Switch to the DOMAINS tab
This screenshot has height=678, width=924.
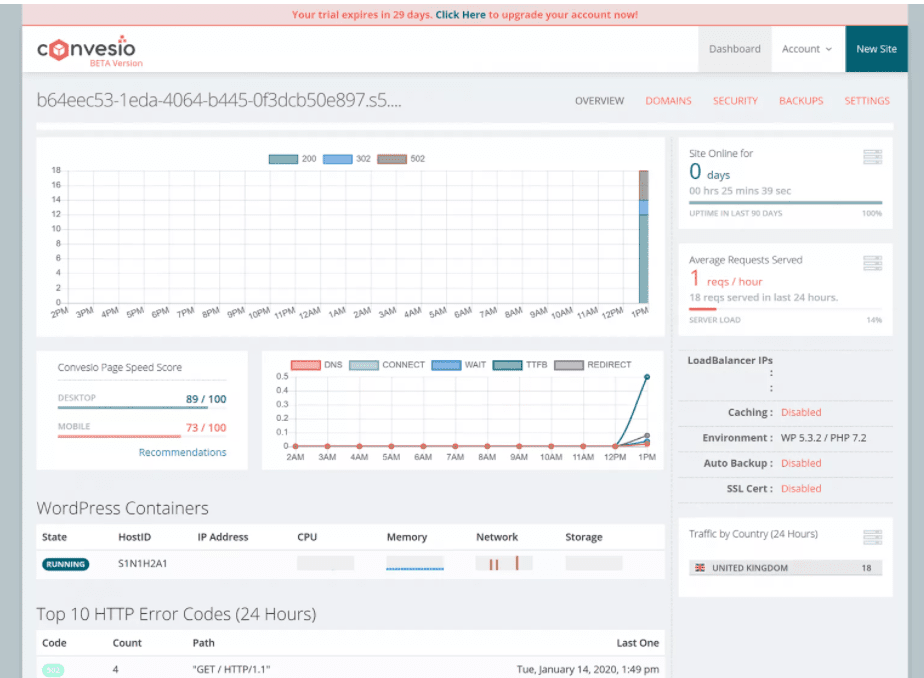[668, 101]
